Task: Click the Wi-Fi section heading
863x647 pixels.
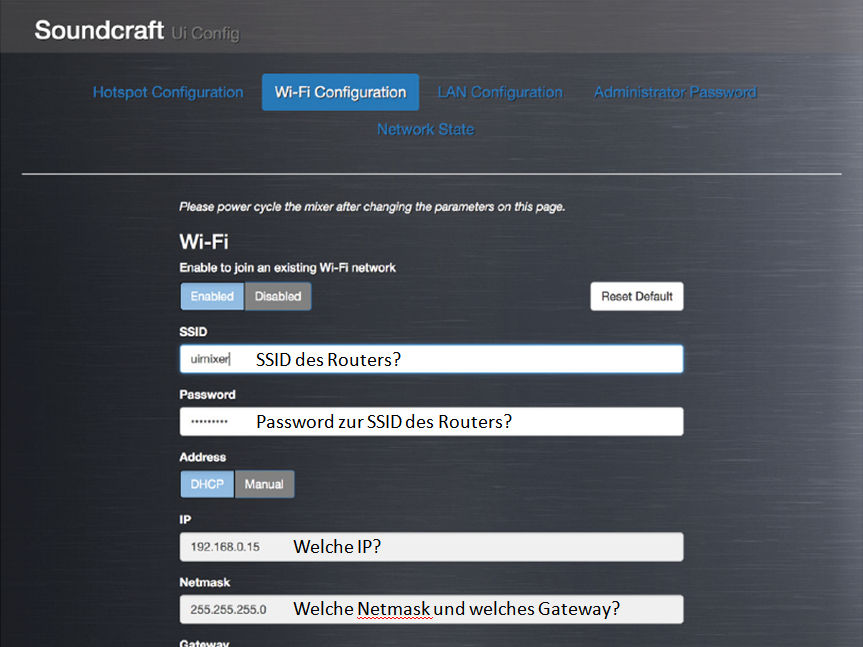Action: 204,242
